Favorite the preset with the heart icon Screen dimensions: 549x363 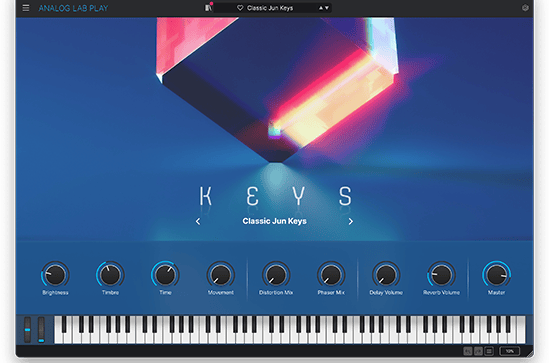tap(240, 8)
